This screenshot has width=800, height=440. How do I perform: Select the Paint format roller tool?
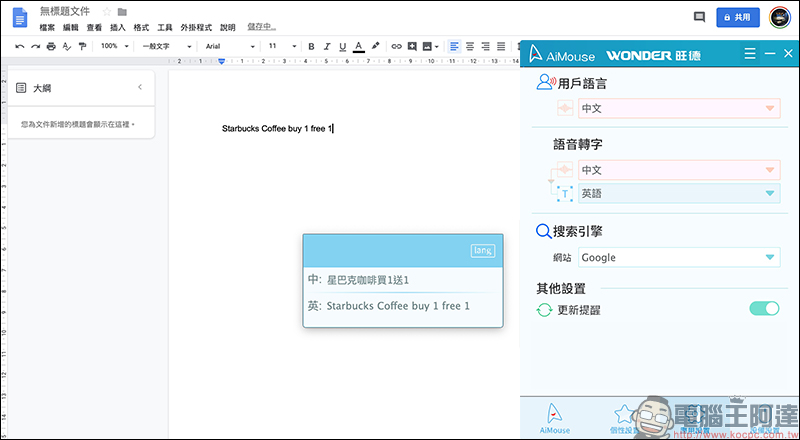pyautogui.click(x=82, y=46)
